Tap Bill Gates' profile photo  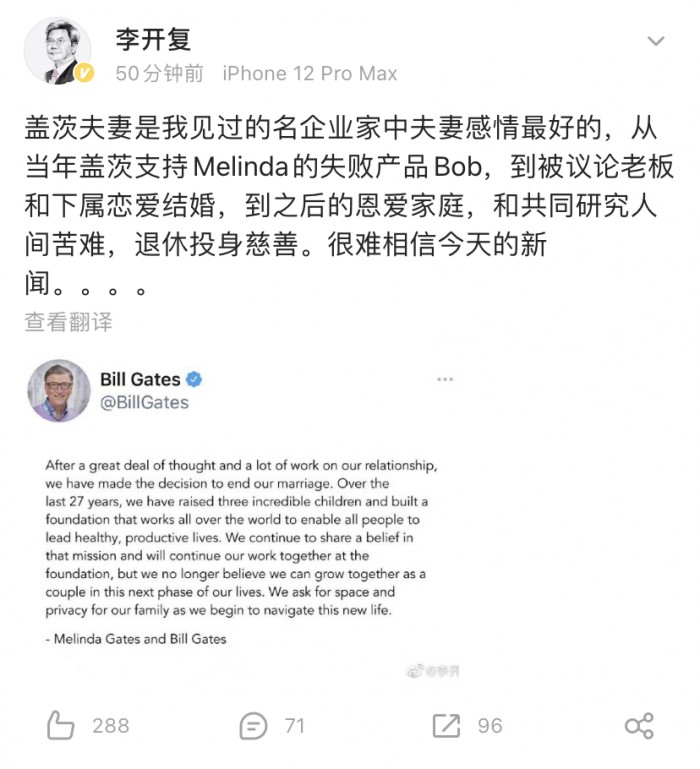click(59, 390)
